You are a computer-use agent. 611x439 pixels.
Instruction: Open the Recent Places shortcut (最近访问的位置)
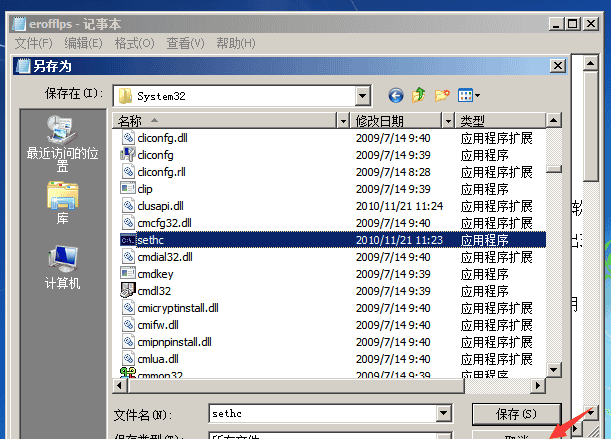pyautogui.click(x=62, y=143)
